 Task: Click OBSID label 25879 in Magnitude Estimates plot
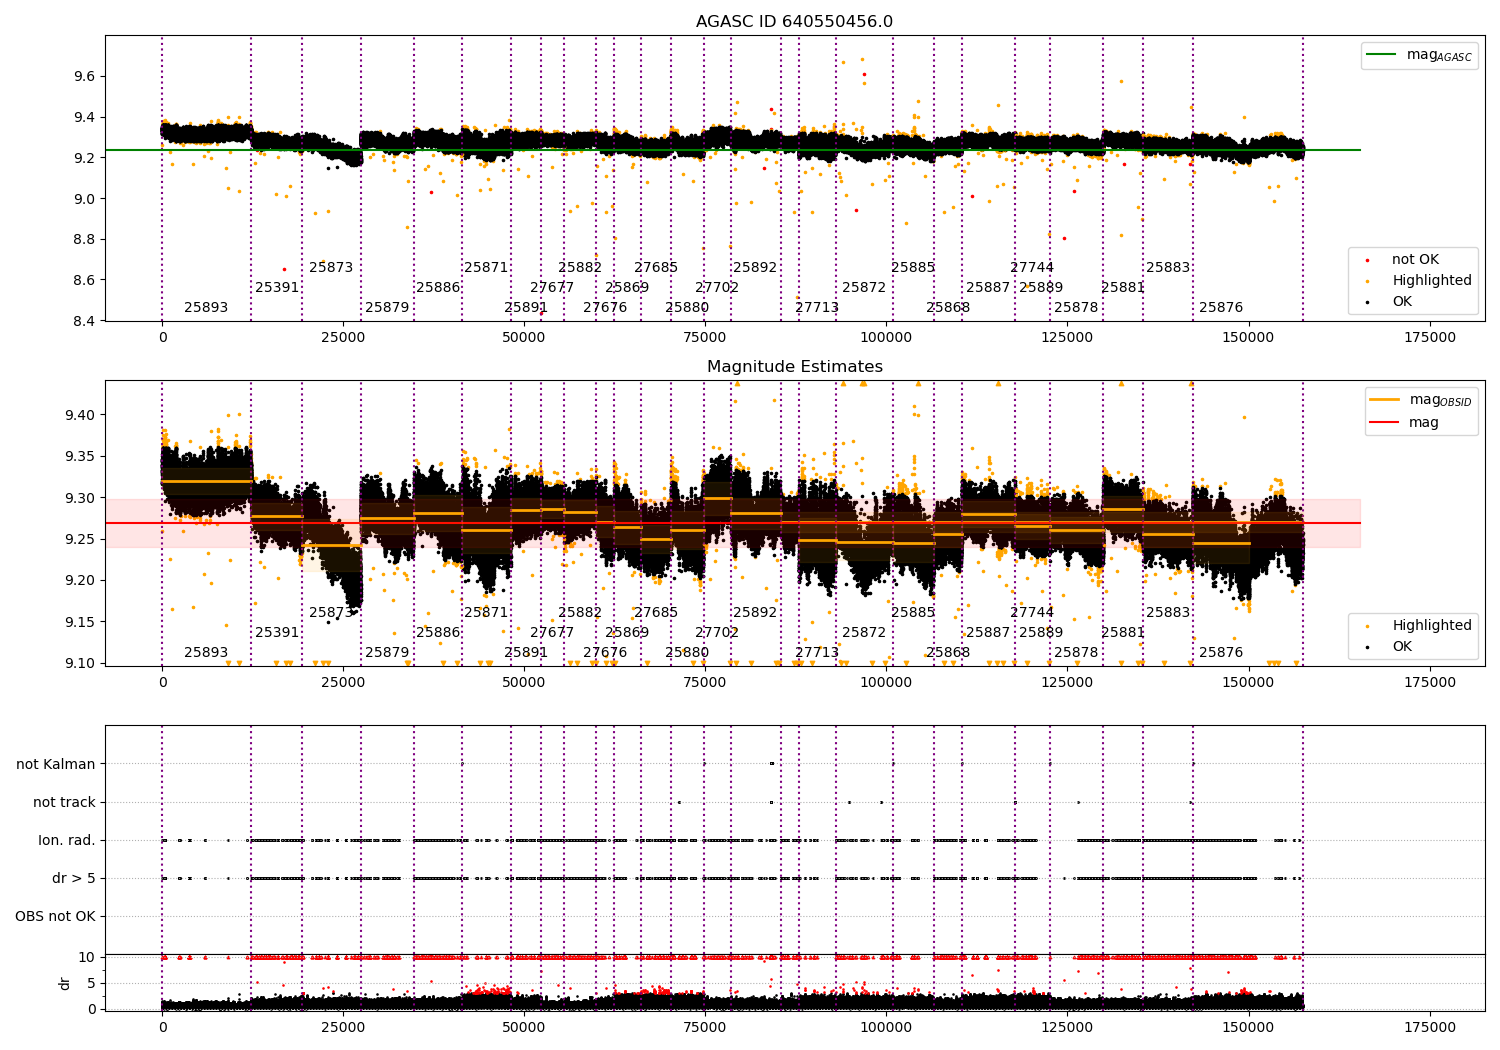click(387, 653)
